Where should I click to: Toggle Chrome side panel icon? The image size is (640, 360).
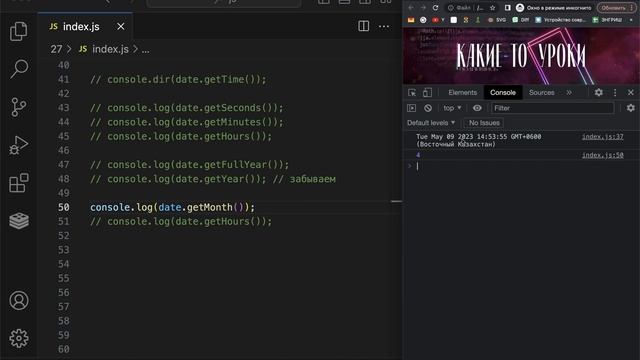pos(507,8)
